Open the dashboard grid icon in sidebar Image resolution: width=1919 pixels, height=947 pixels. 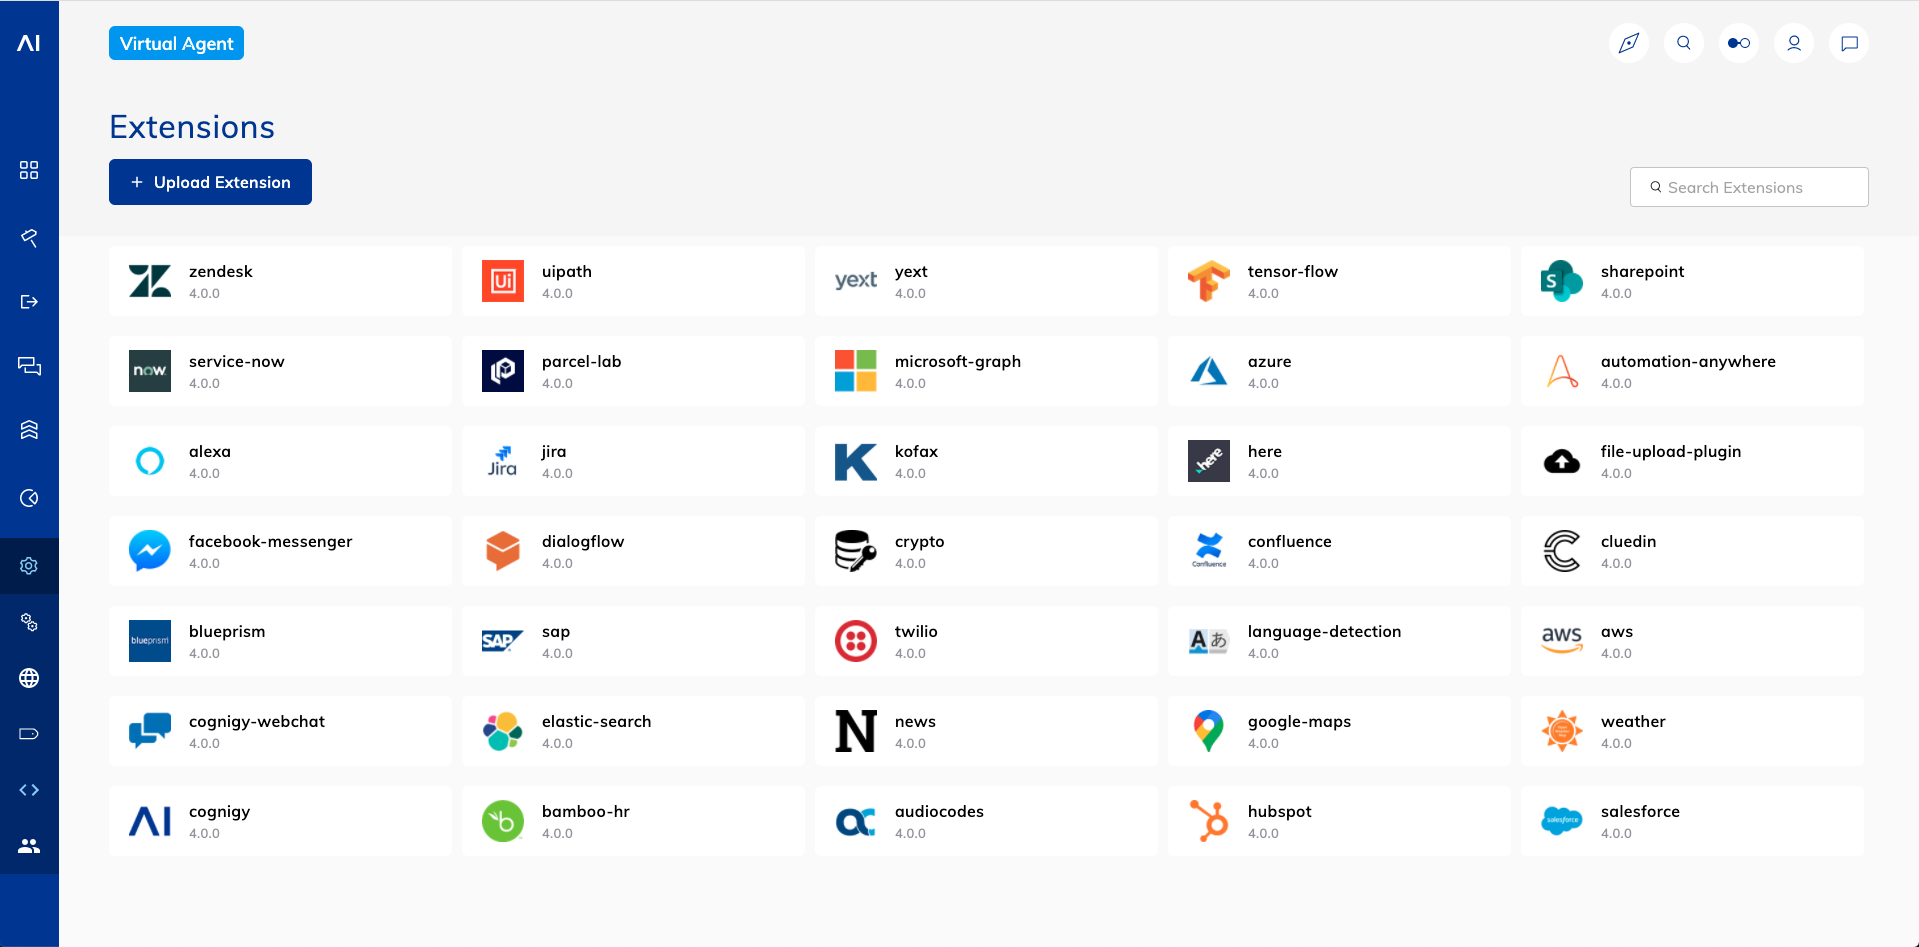point(29,170)
